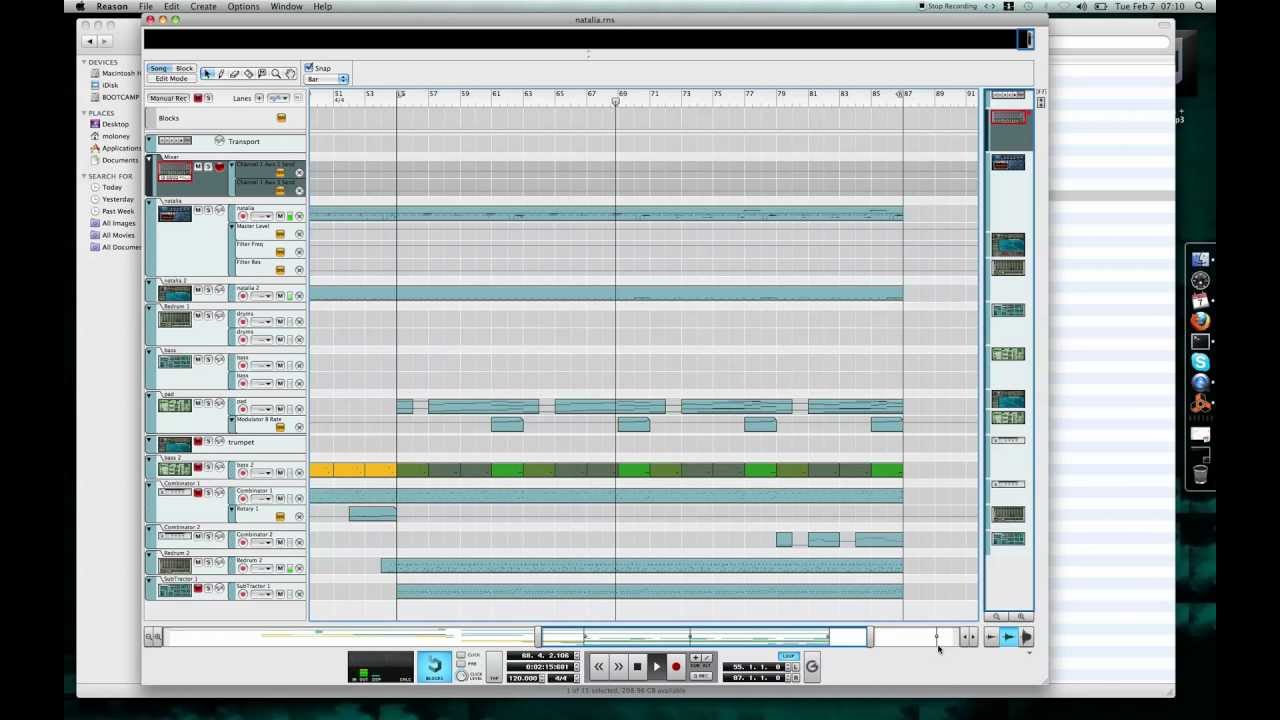Viewport: 1280px width, 720px height.
Task: Click the SubTractor 1 device icon
Action: (174, 591)
